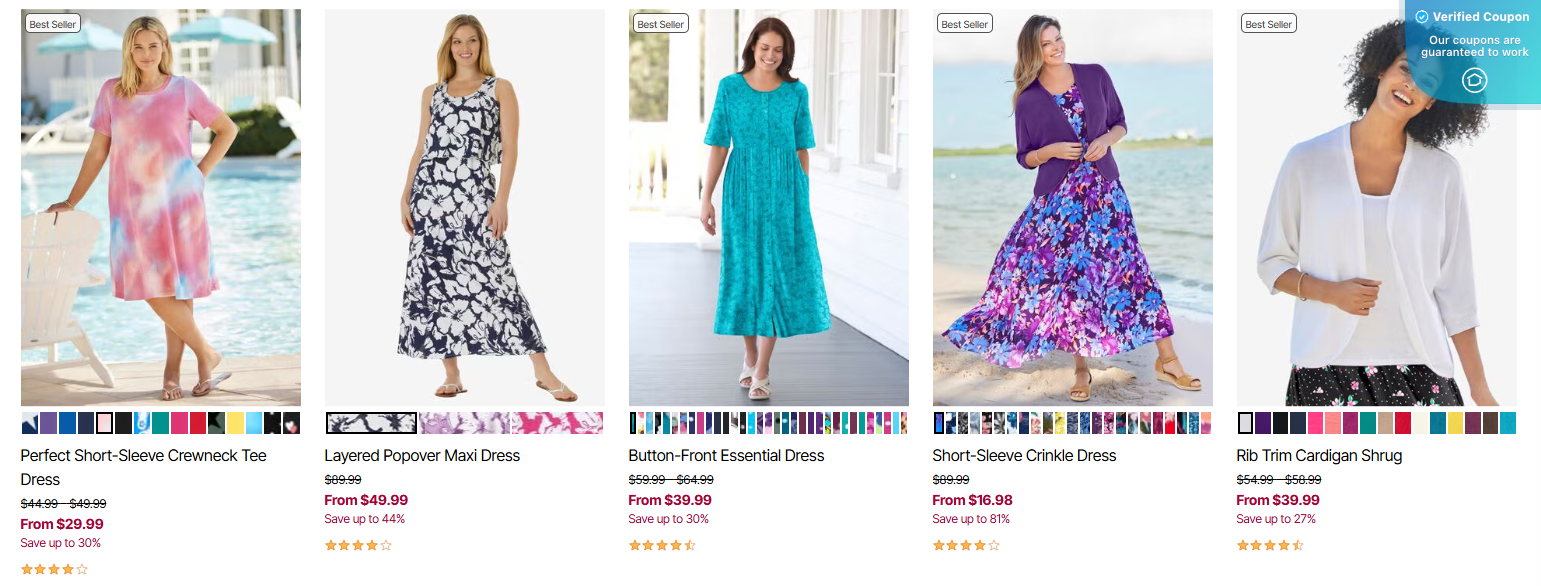The width and height of the screenshot is (1541, 586).
Task: Click Best Seller badge on the white cardigan shrug
Action: point(1269,24)
